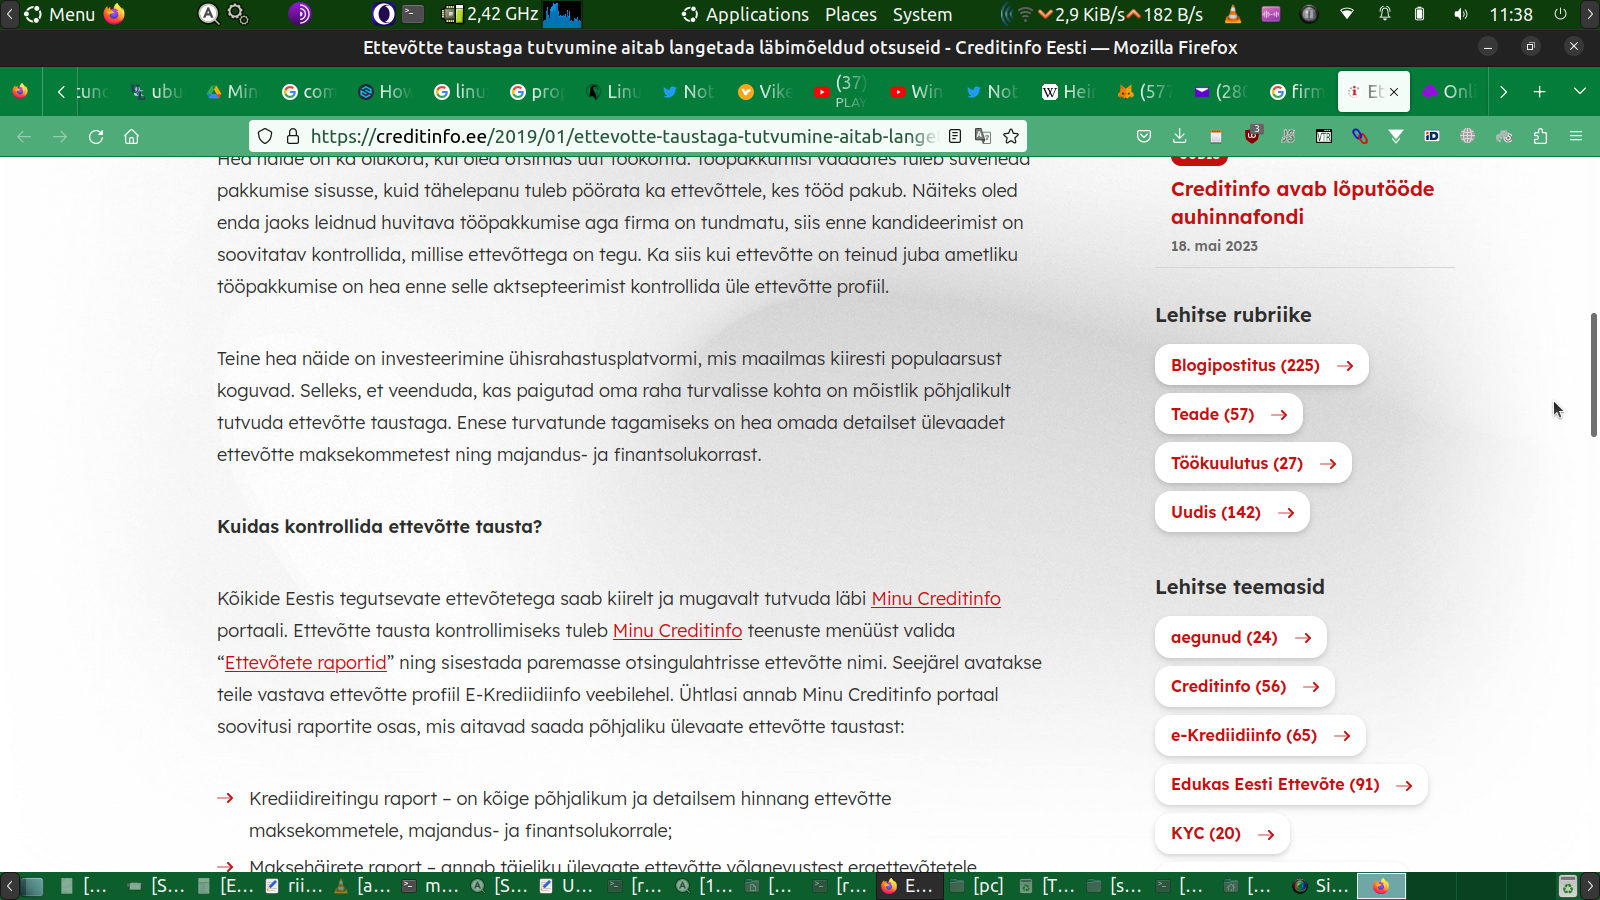Viewport: 1600px width, 900px height.
Task: Filter by topic e-Krediidiinfo (65)
Action: pos(1260,735)
